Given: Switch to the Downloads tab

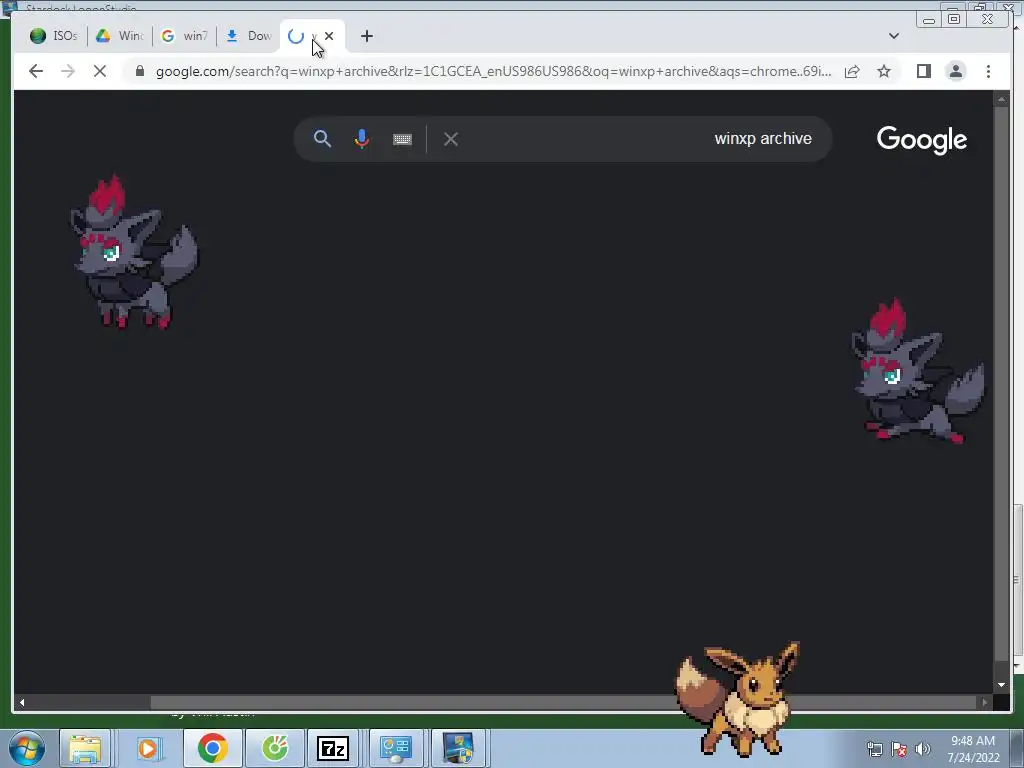Looking at the screenshot, I should 249,36.
